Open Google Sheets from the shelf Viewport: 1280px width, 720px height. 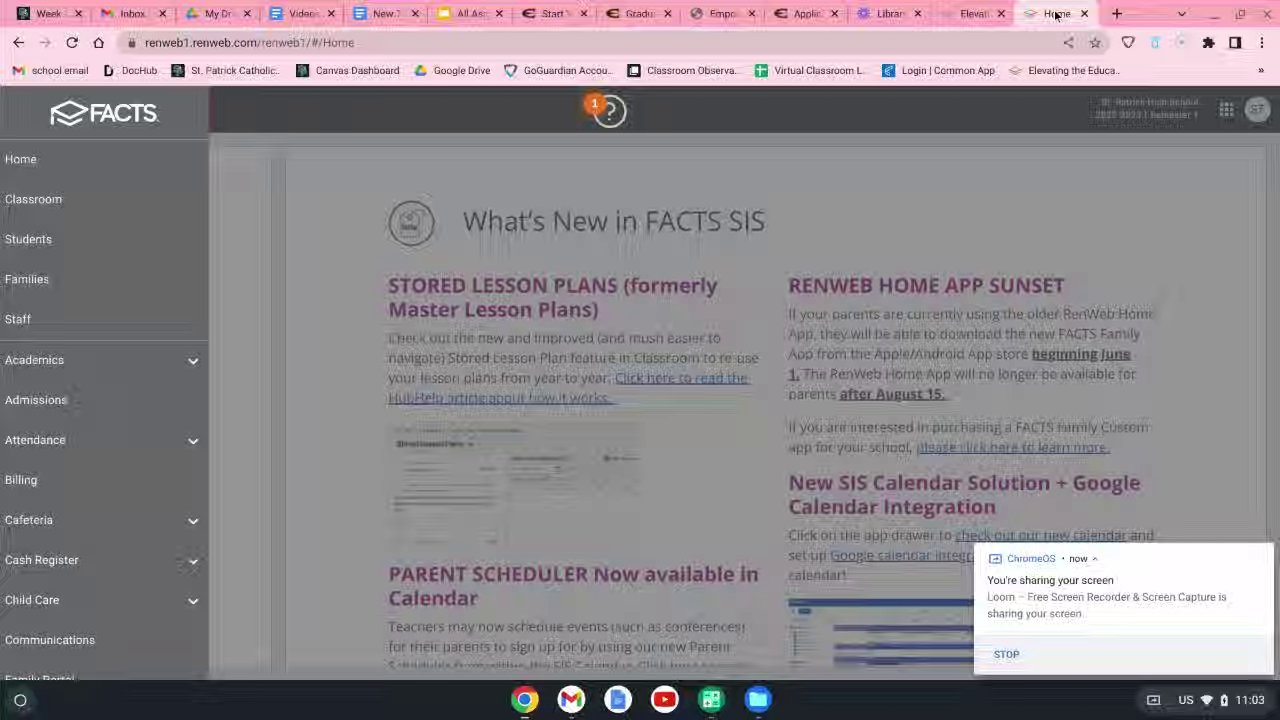click(x=711, y=700)
